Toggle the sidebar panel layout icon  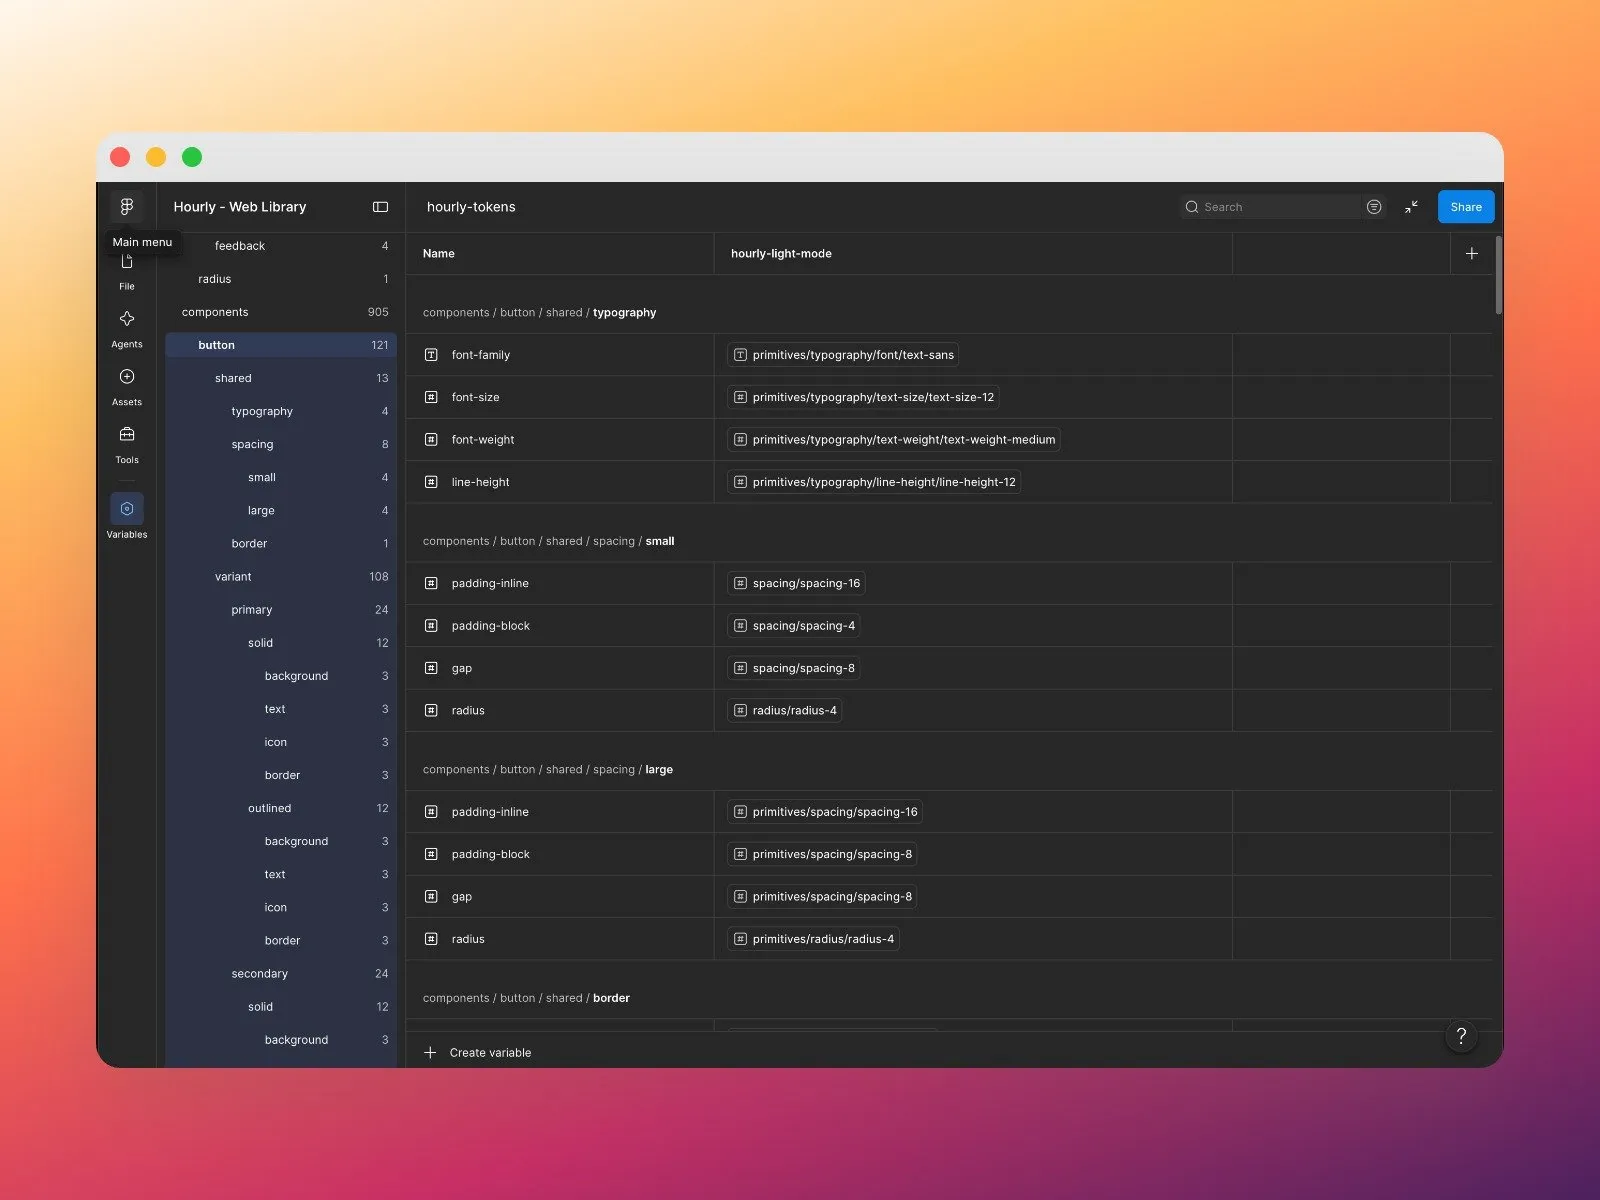[x=381, y=207]
